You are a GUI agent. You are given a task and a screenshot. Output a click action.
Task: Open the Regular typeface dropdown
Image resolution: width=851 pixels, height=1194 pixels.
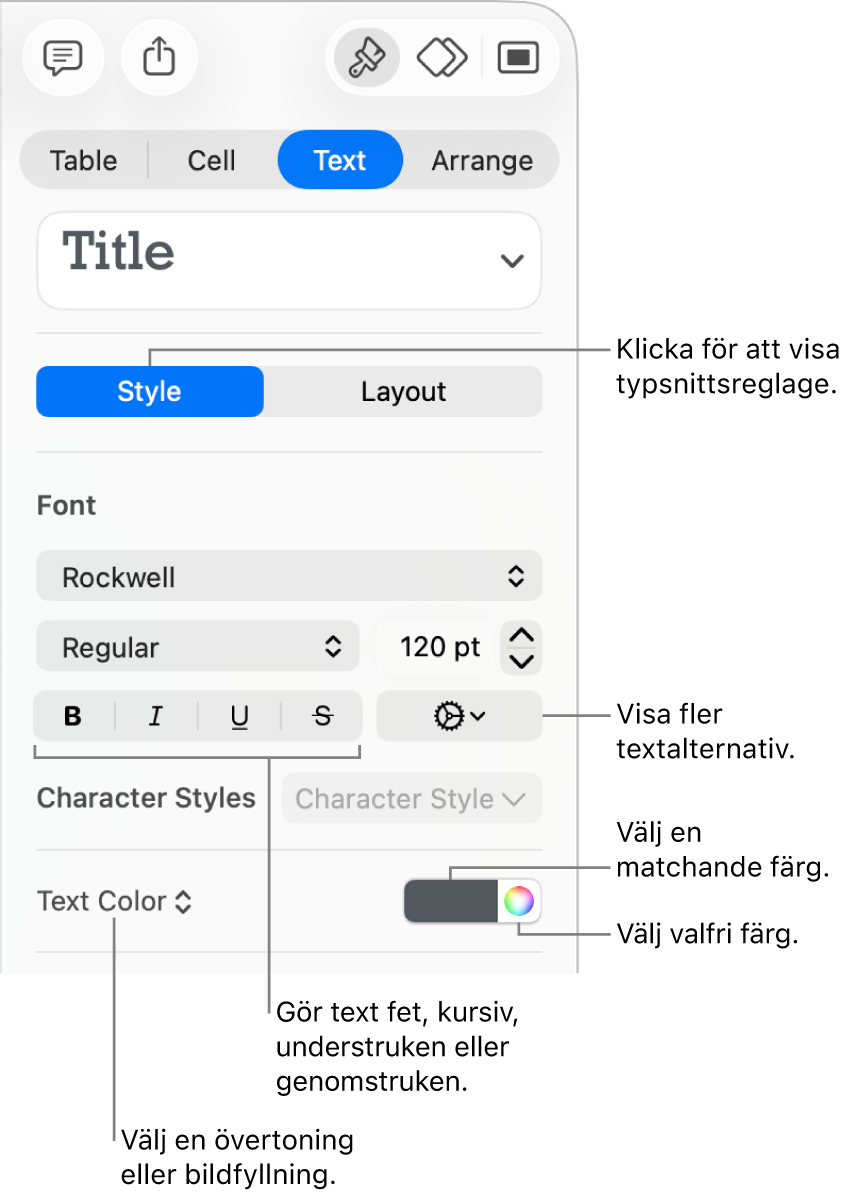pos(197,647)
